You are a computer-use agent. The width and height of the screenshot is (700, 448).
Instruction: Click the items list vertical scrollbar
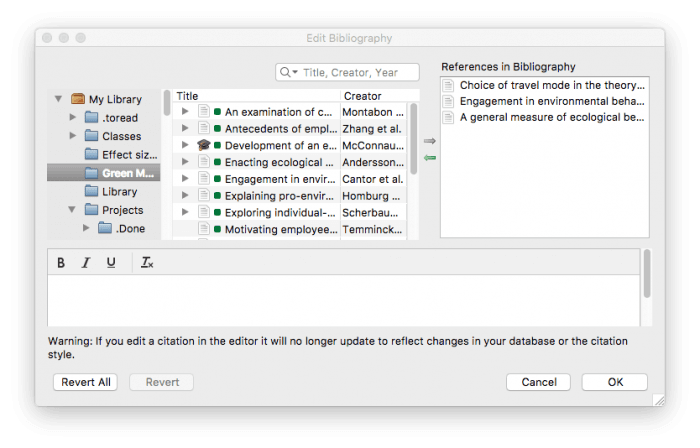(x=414, y=140)
